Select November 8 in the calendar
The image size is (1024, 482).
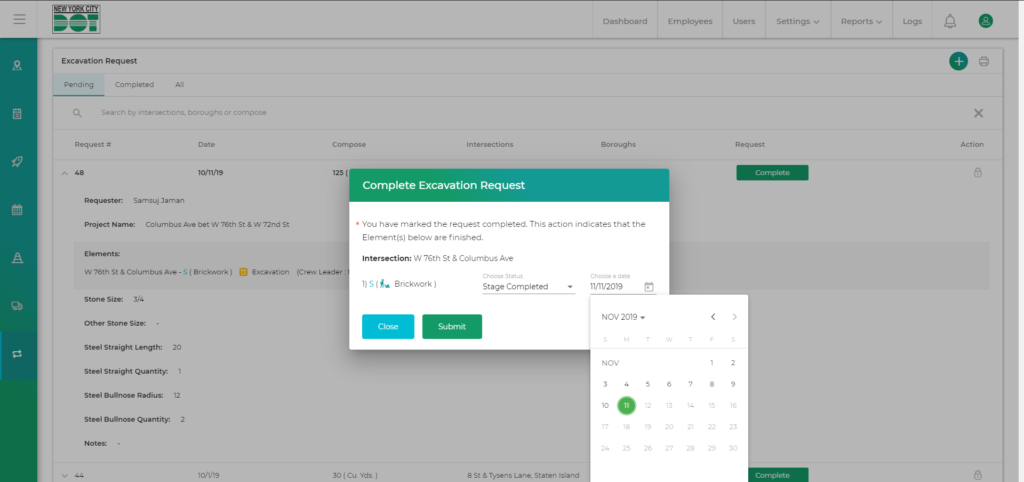click(712, 384)
